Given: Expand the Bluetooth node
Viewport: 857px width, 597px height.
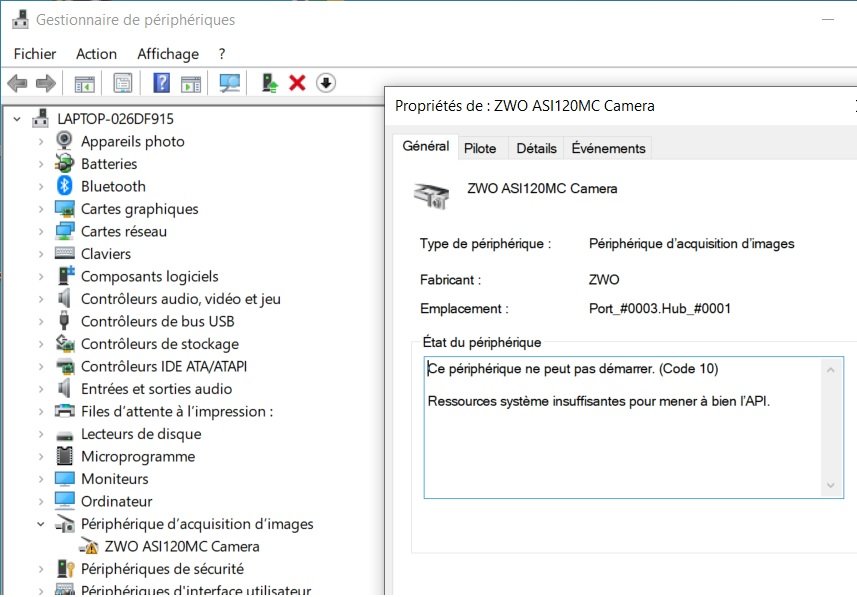Looking at the screenshot, I should coord(40,186).
